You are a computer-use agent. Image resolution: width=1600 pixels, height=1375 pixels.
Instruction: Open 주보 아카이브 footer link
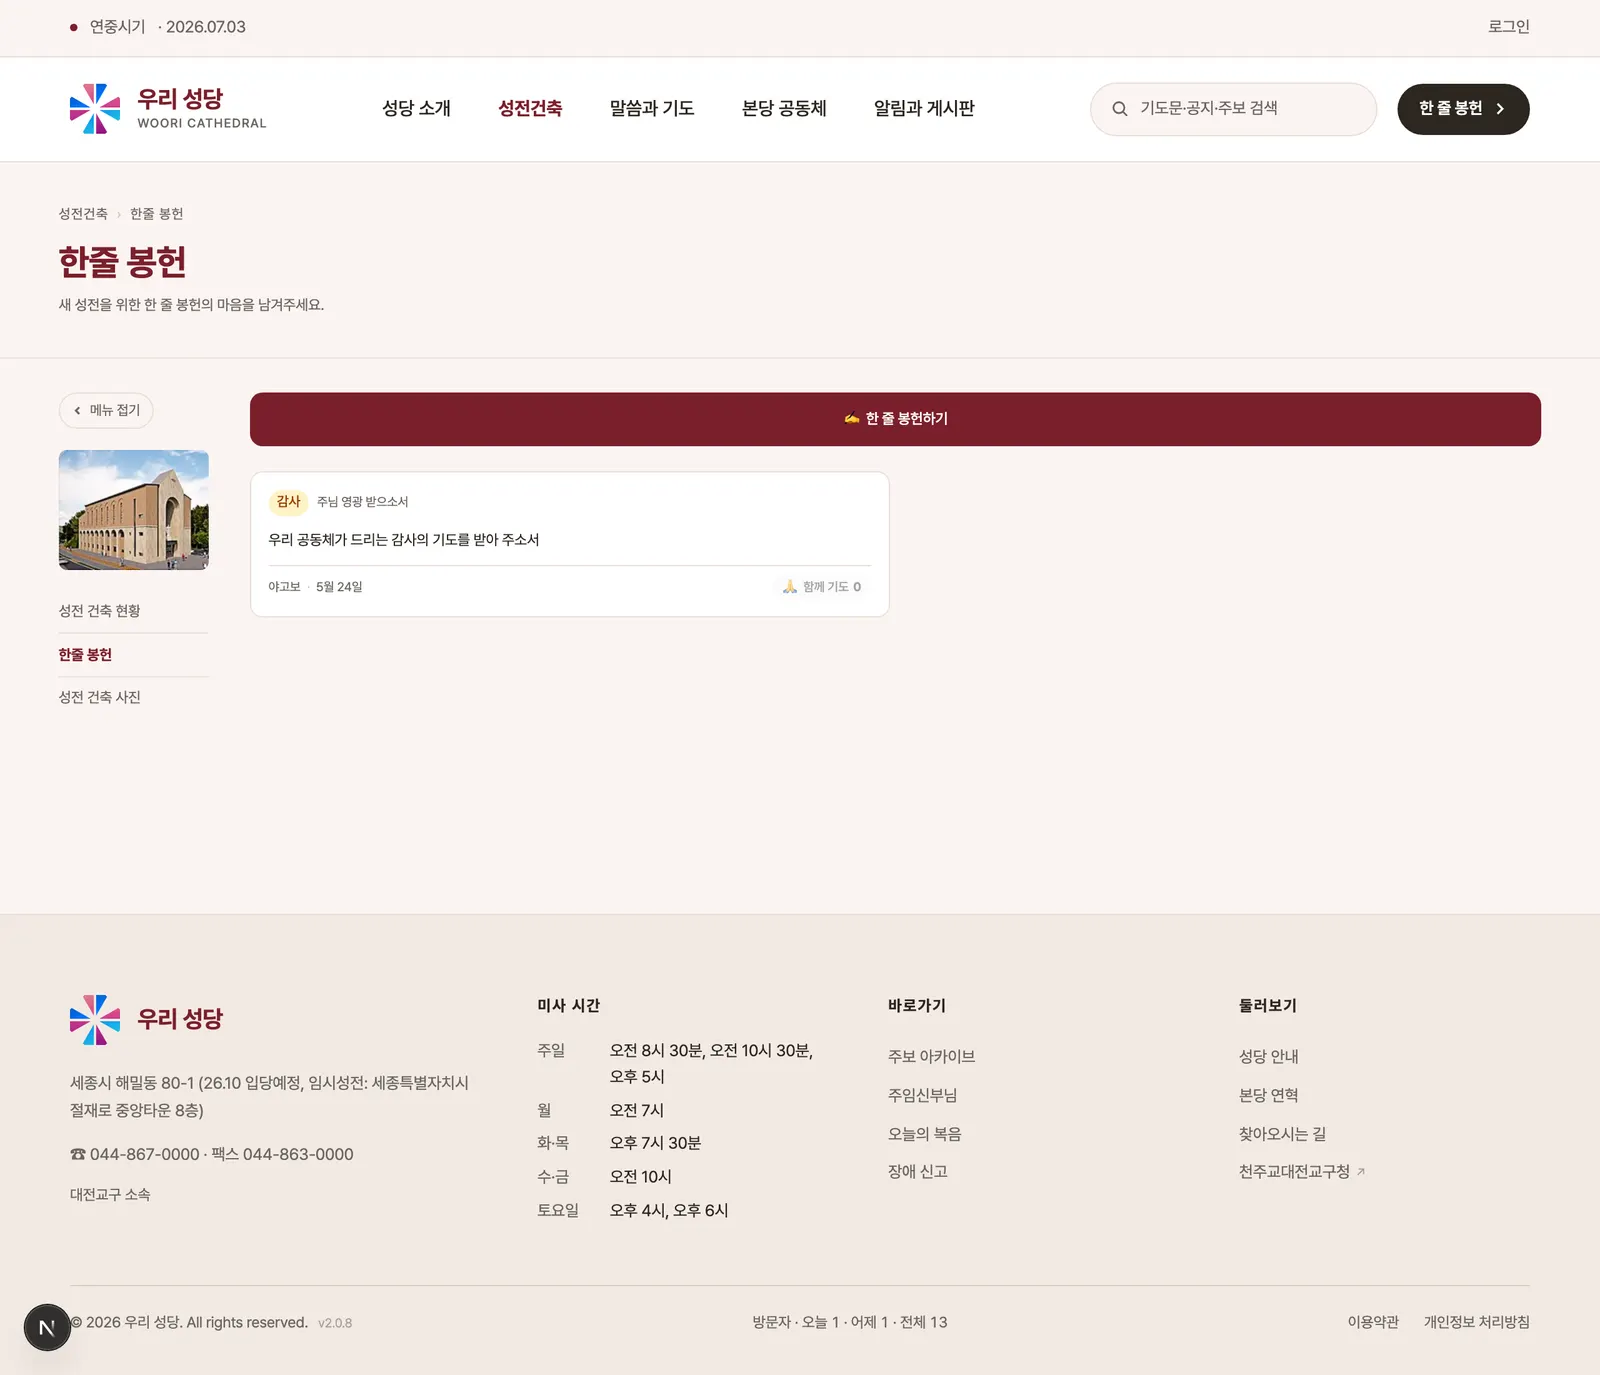pos(931,1057)
